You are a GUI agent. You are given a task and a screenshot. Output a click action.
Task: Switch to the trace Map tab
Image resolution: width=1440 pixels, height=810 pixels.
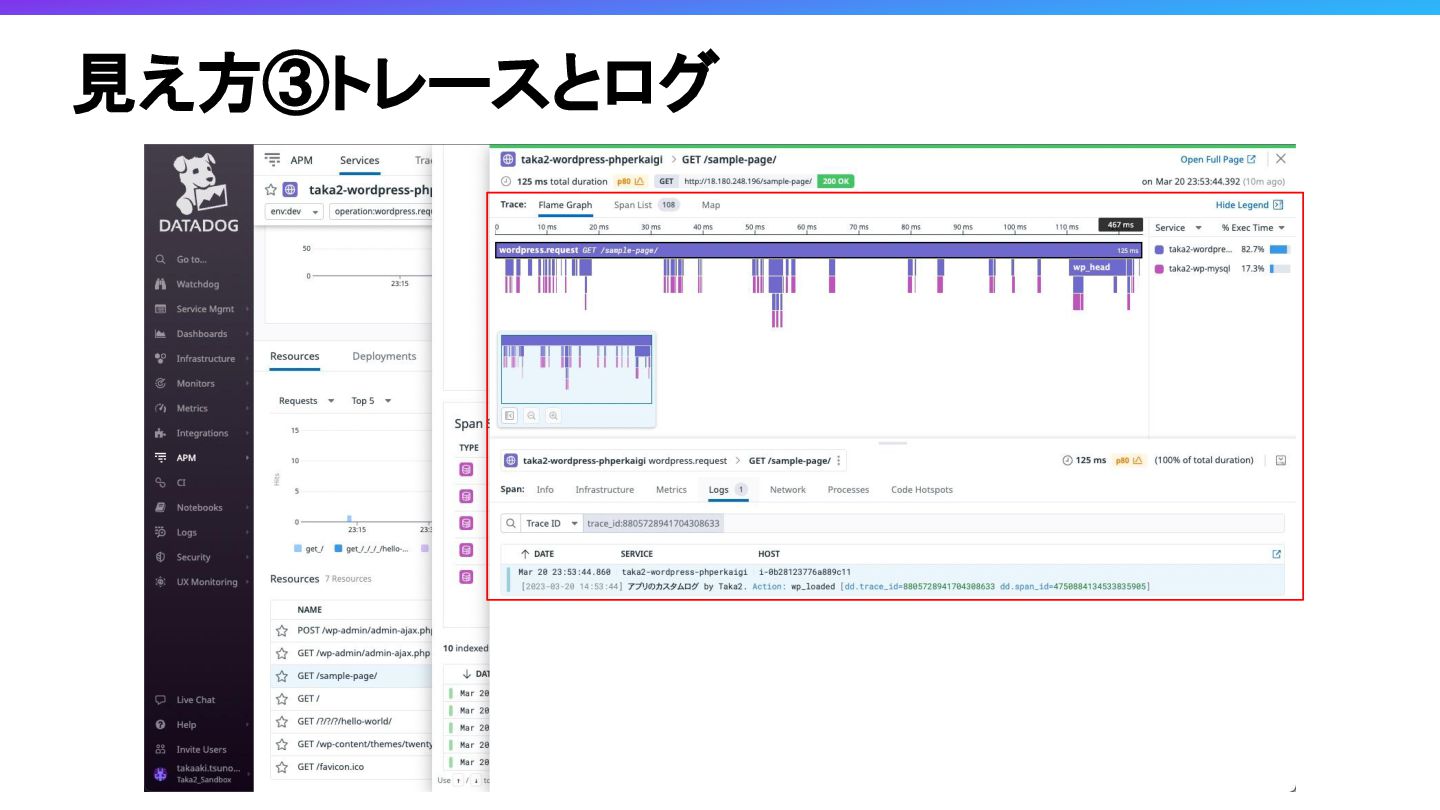[710, 205]
